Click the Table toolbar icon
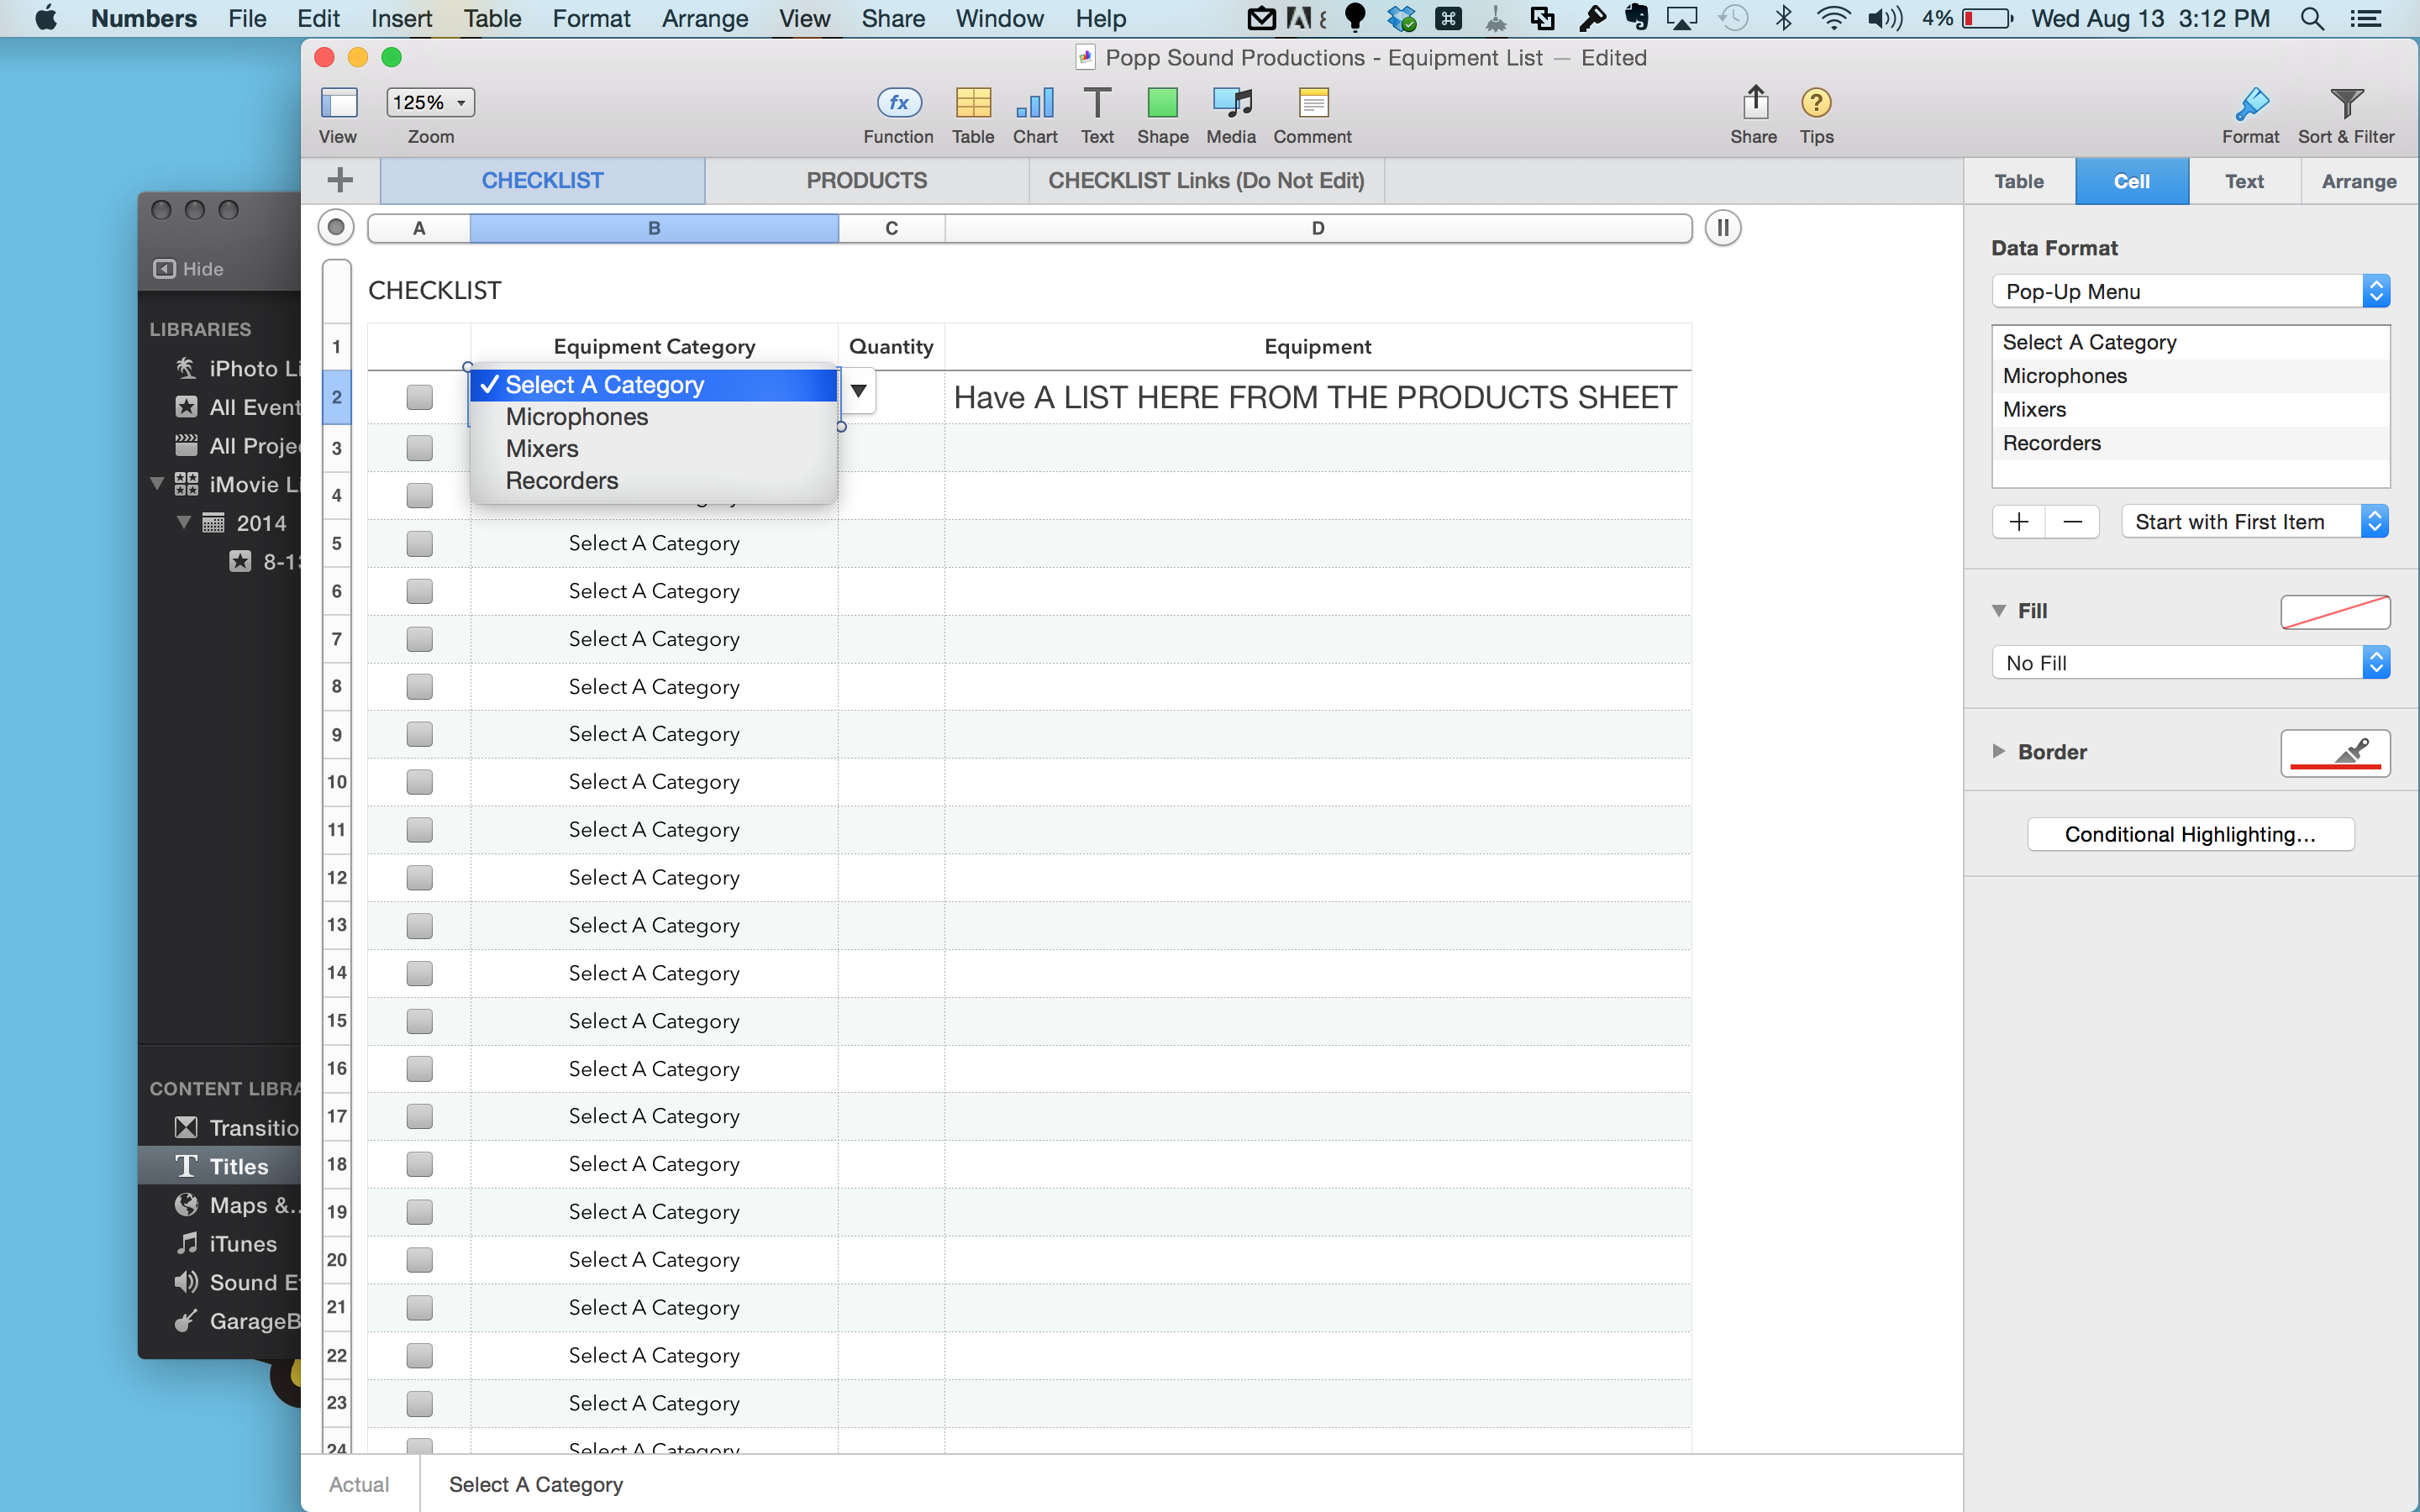 (x=972, y=103)
